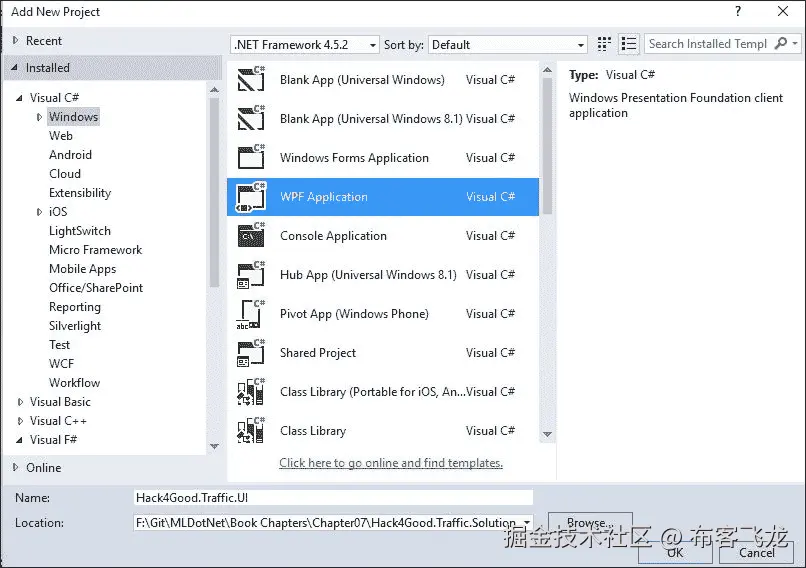Select the Pivot App (Windows Phone) icon
The width and height of the screenshot is (806, 568).
(x=250, y=314)
